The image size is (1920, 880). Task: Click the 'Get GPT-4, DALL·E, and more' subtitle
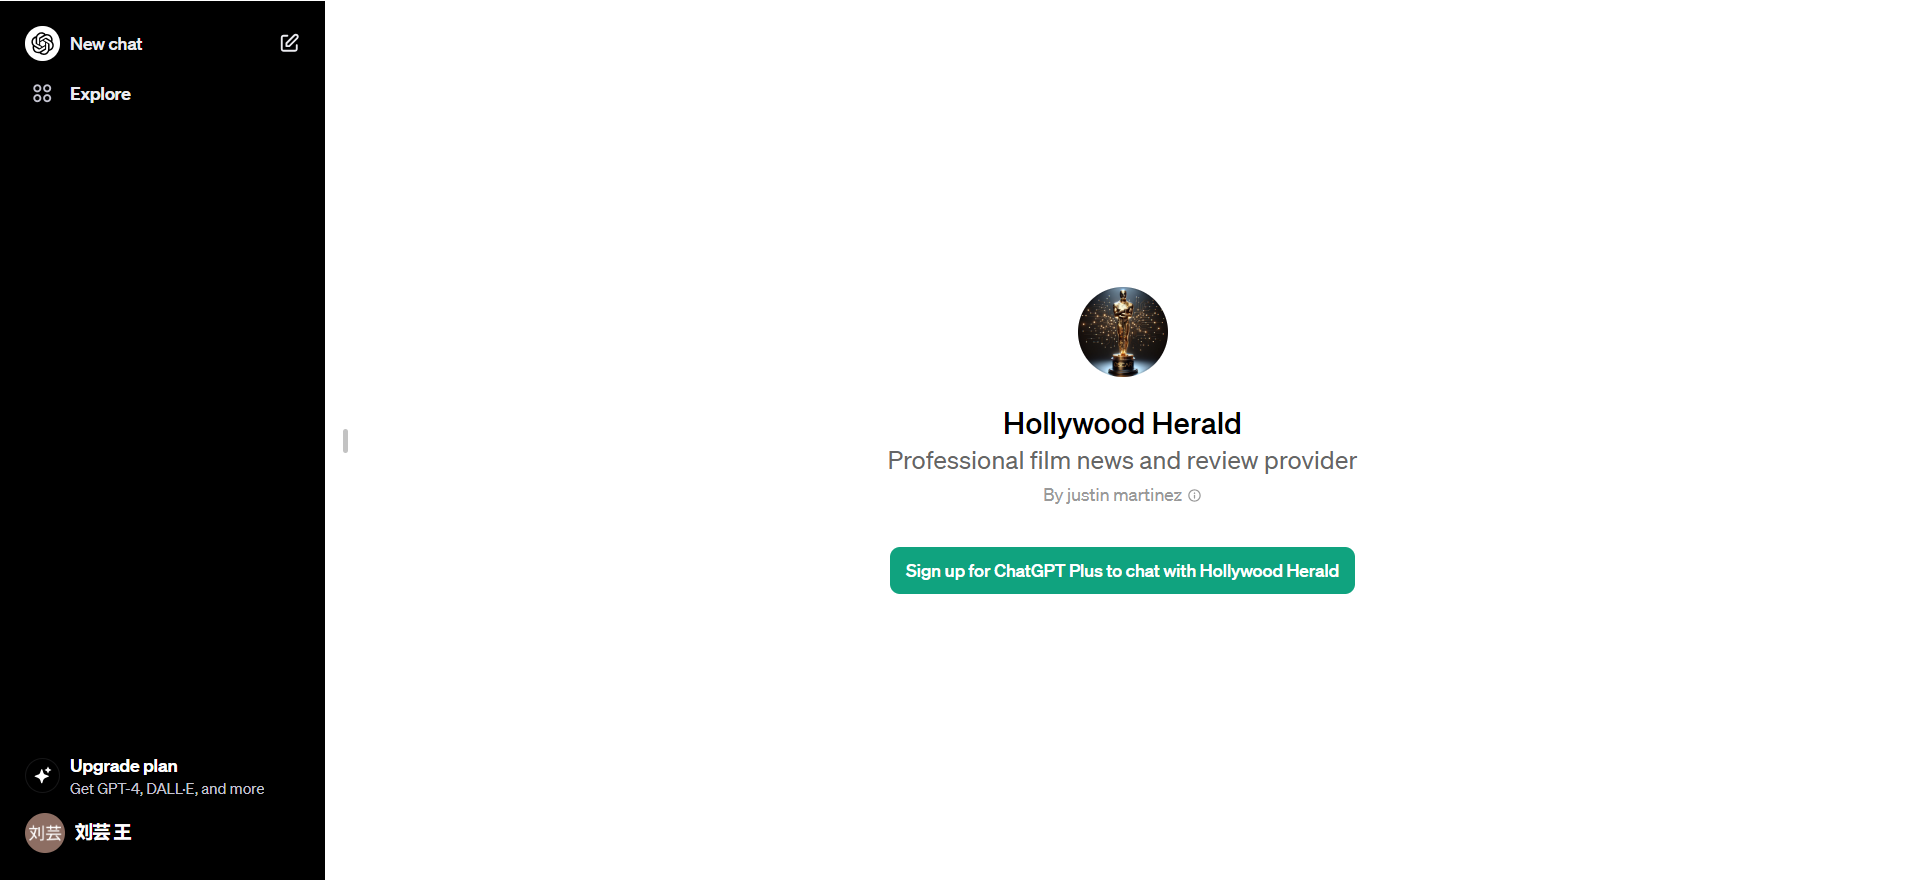[167, 789]
